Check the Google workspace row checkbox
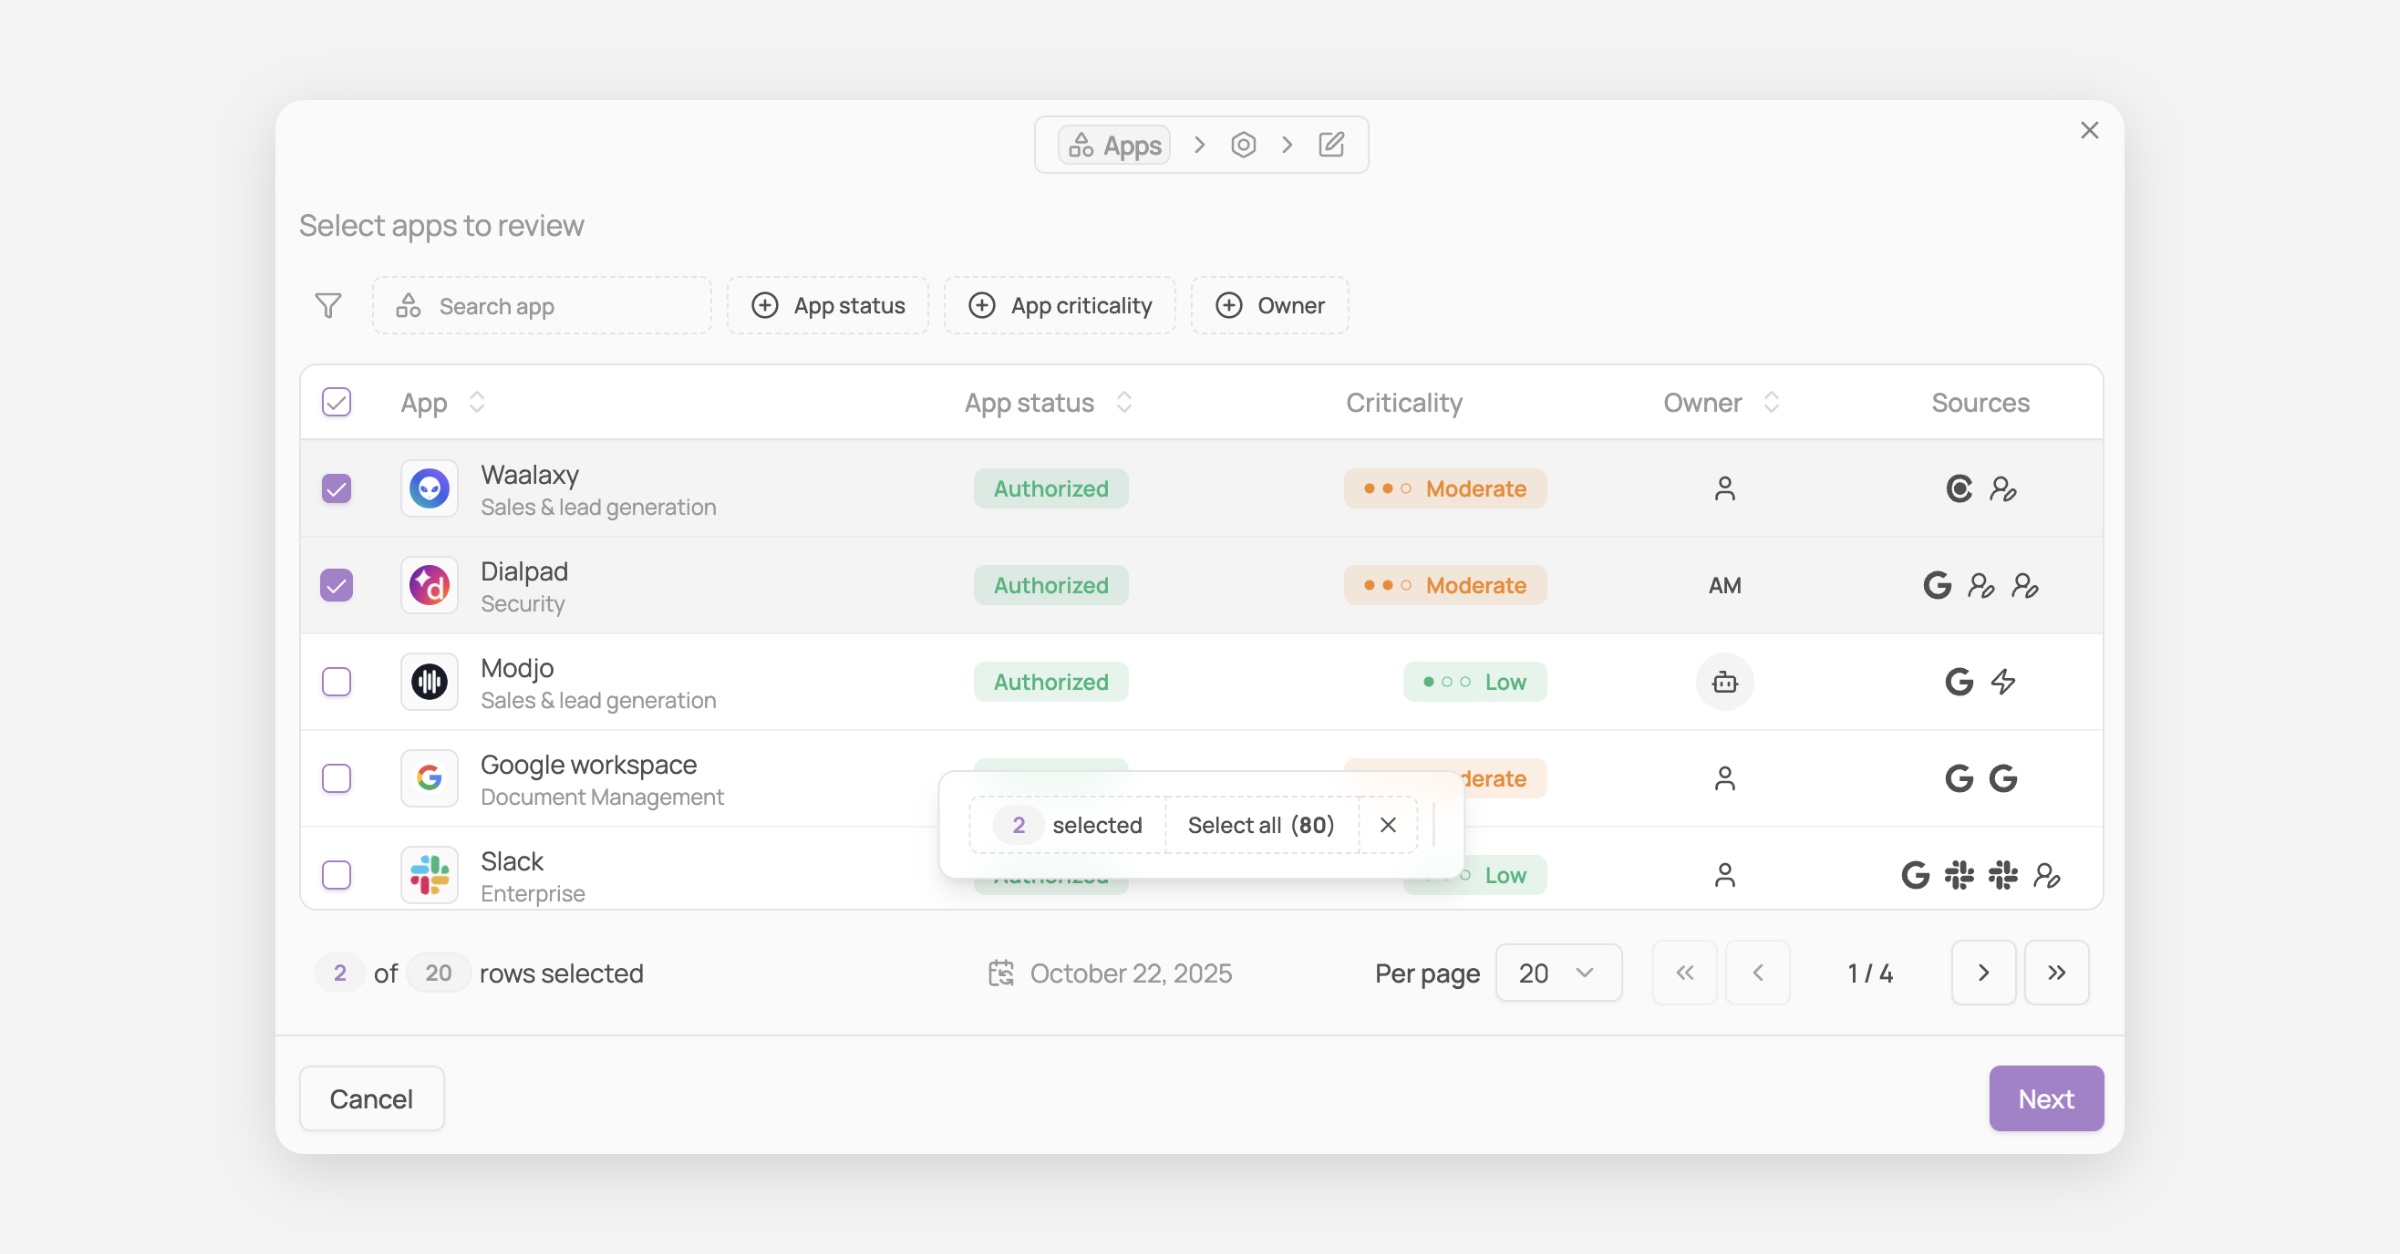The image size is (2400, 1254). point(337,778)
